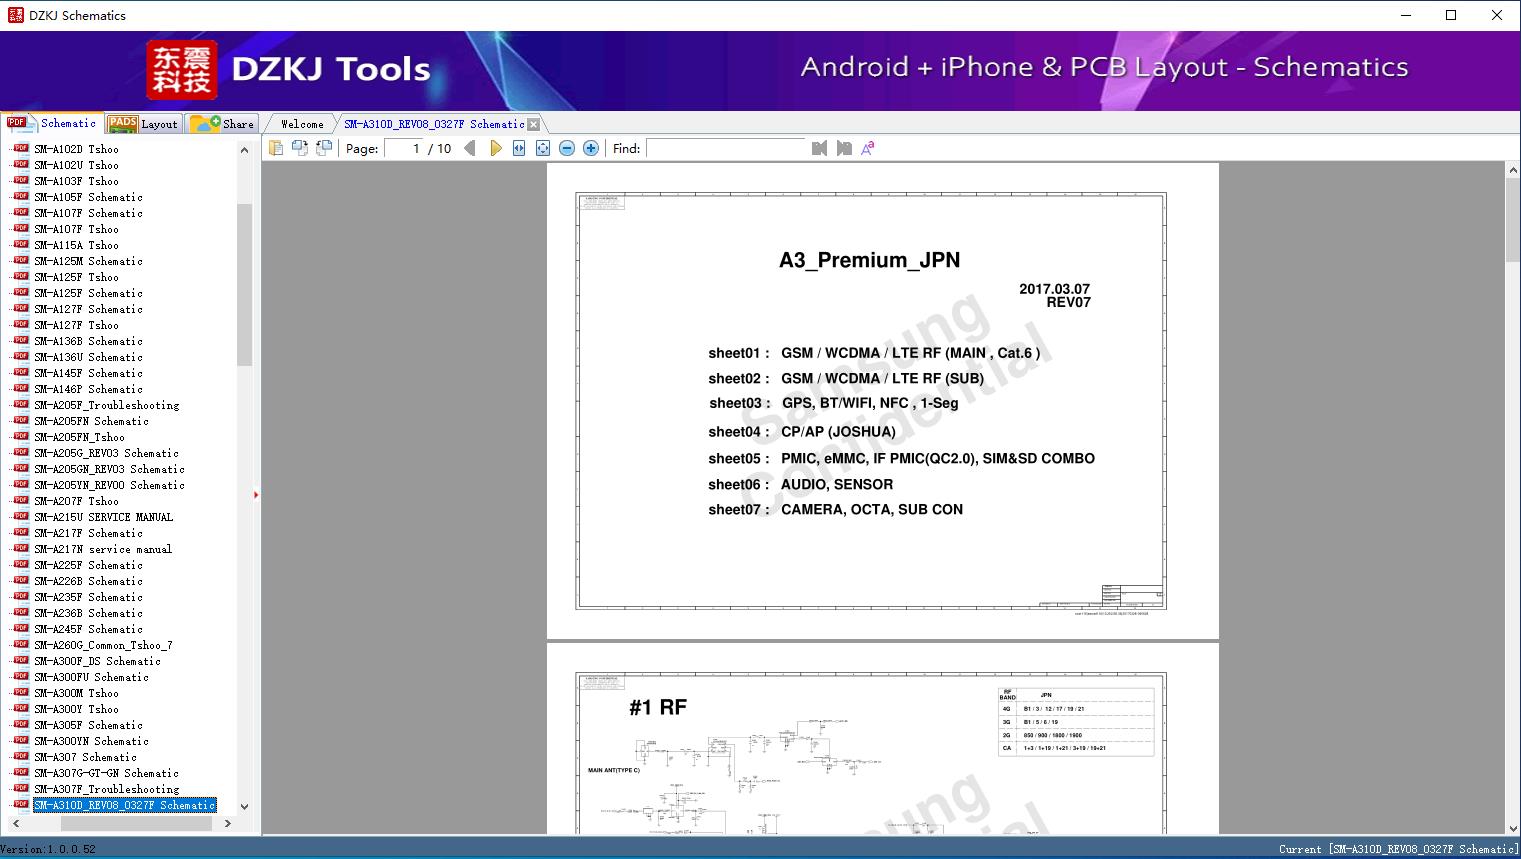Click the document view scroll-up arrow

coord(1513,171)
